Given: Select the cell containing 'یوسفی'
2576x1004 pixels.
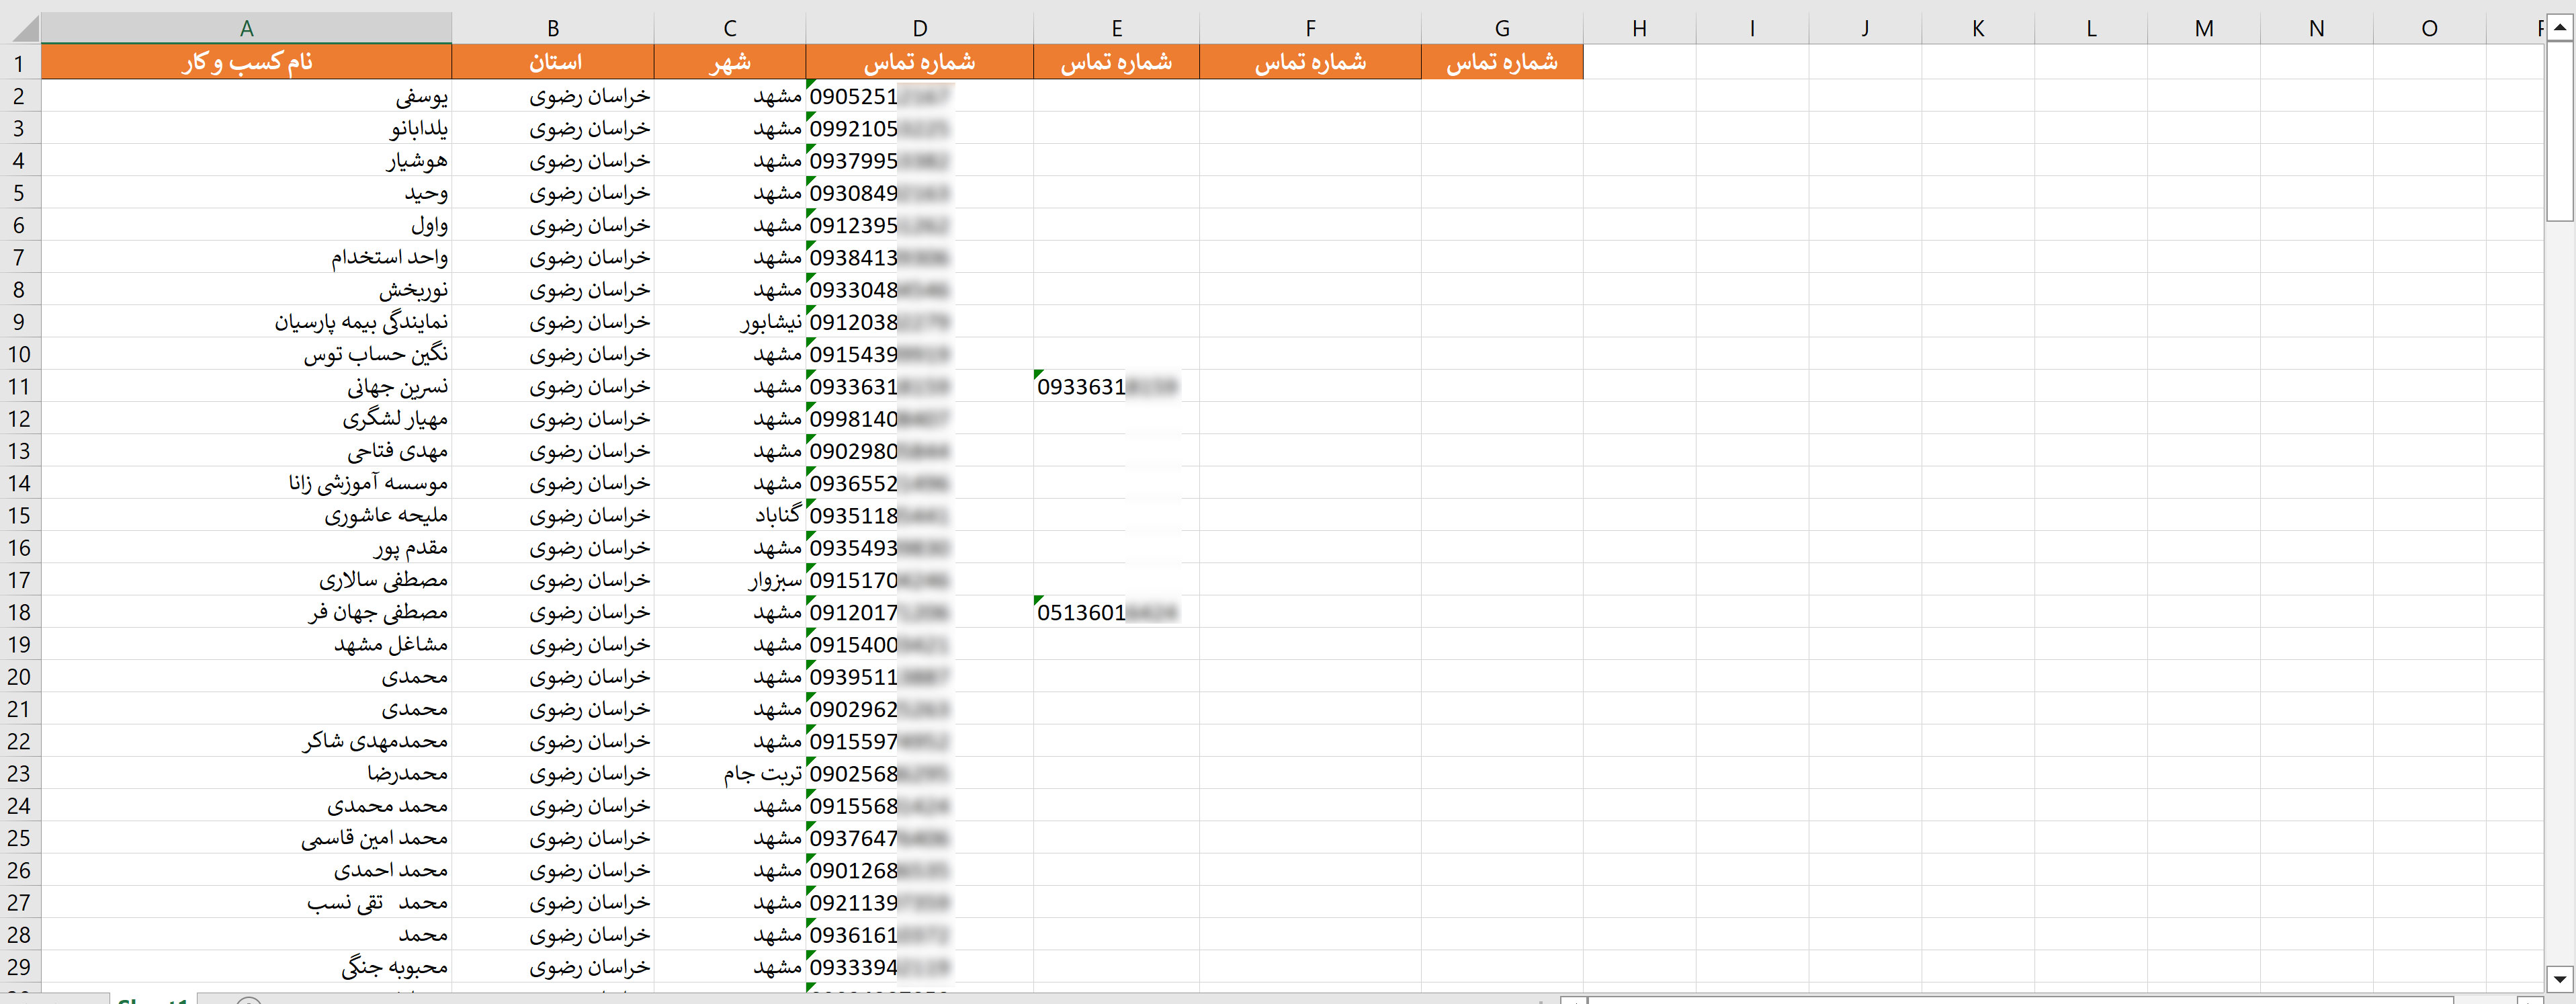Looking at the screenshot, I should pyautogui.click(x=246, y=96).
